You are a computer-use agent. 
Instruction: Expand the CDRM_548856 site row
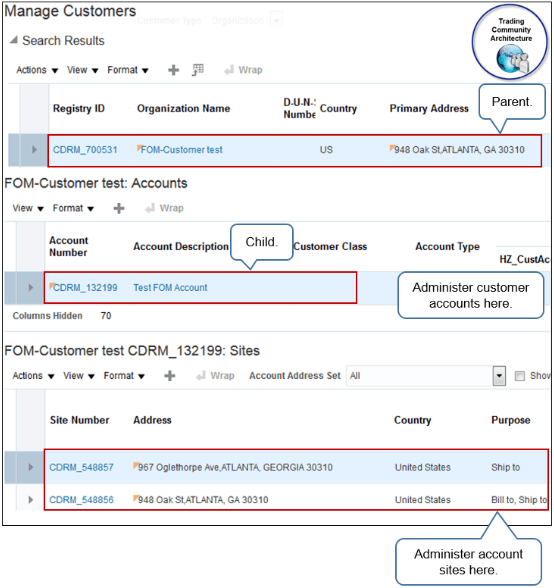pos(31,500)
